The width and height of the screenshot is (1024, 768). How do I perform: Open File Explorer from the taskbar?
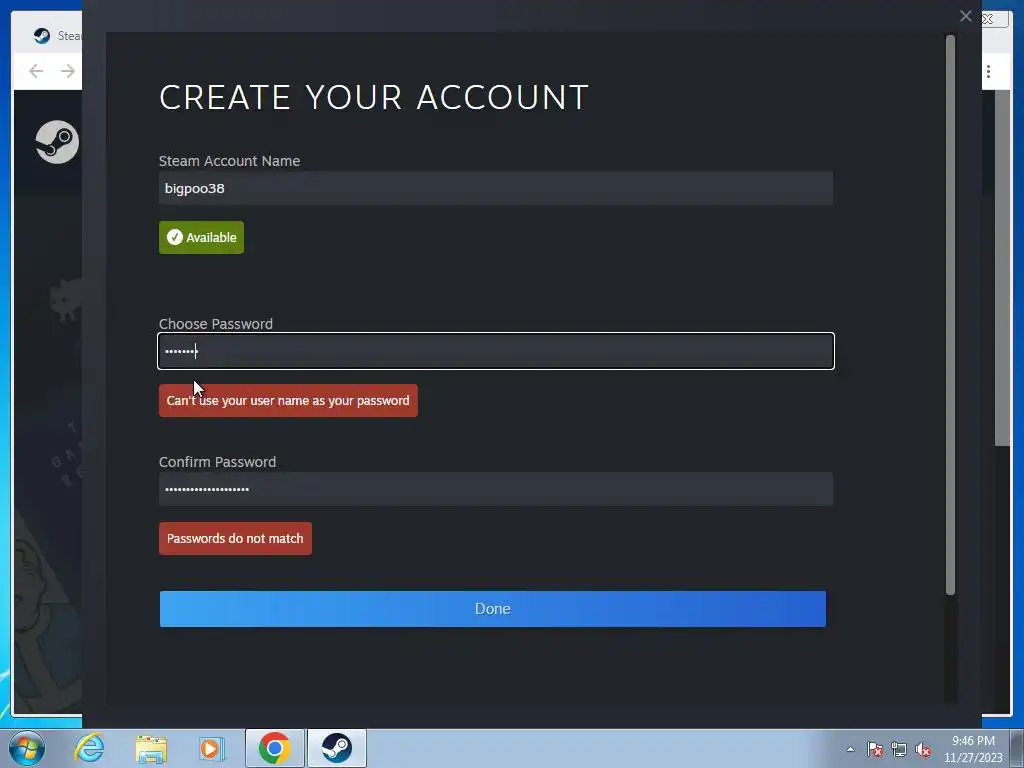pos(151,748)
